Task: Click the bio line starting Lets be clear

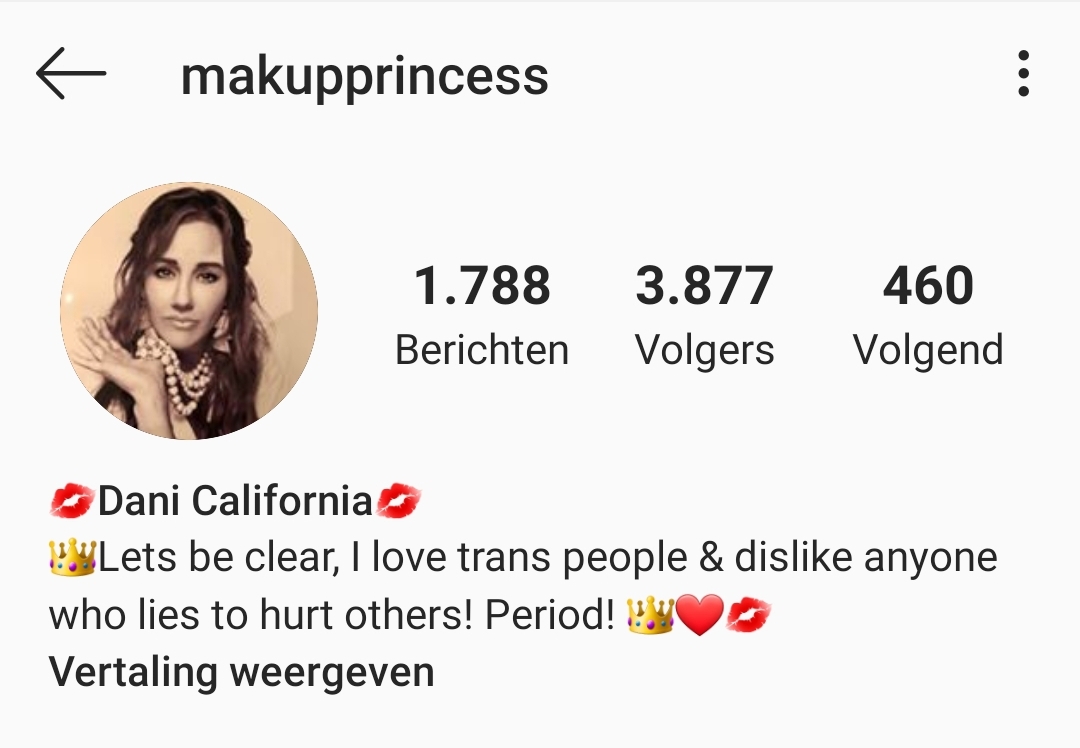Action: click(523, 557)
